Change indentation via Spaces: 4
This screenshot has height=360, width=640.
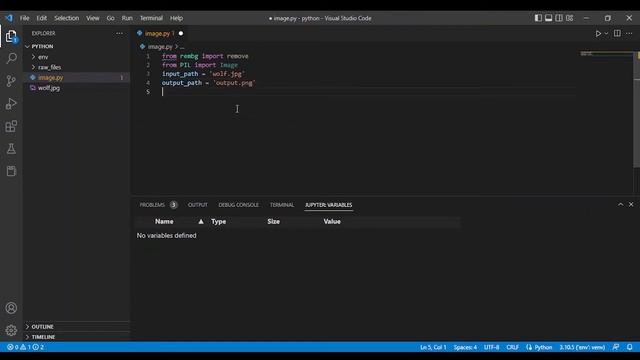(x=465, y=347)
